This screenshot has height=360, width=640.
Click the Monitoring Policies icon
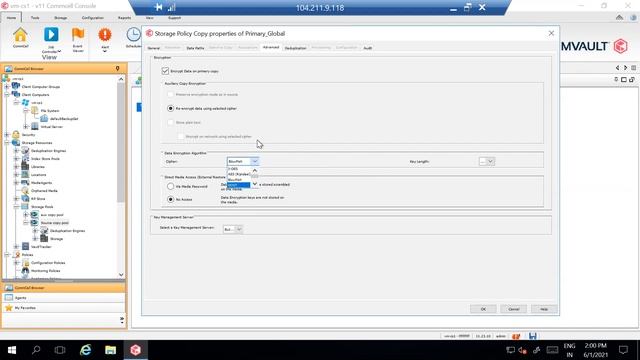pyautogui.click(x=25, y=271)
